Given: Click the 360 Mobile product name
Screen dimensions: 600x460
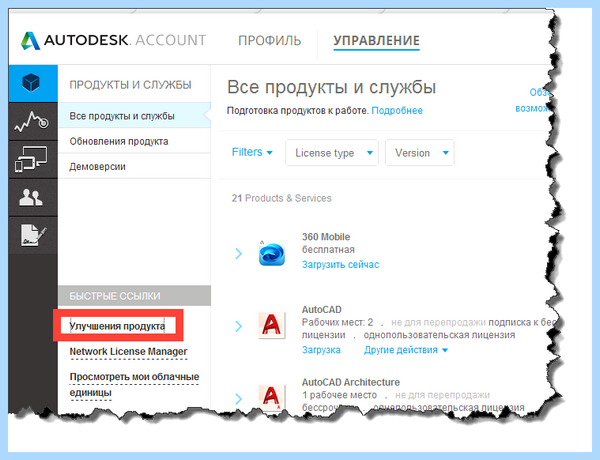Looking at the screenshot, I should tap(326, 237).
